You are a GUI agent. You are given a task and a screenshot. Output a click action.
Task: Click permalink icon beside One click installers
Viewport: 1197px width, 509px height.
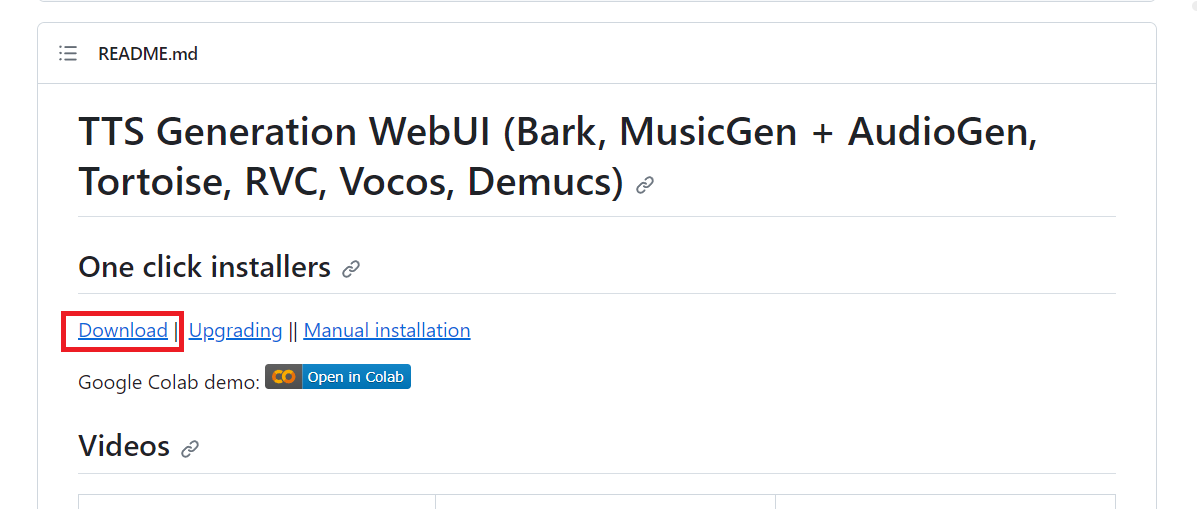tap(351, 269)
